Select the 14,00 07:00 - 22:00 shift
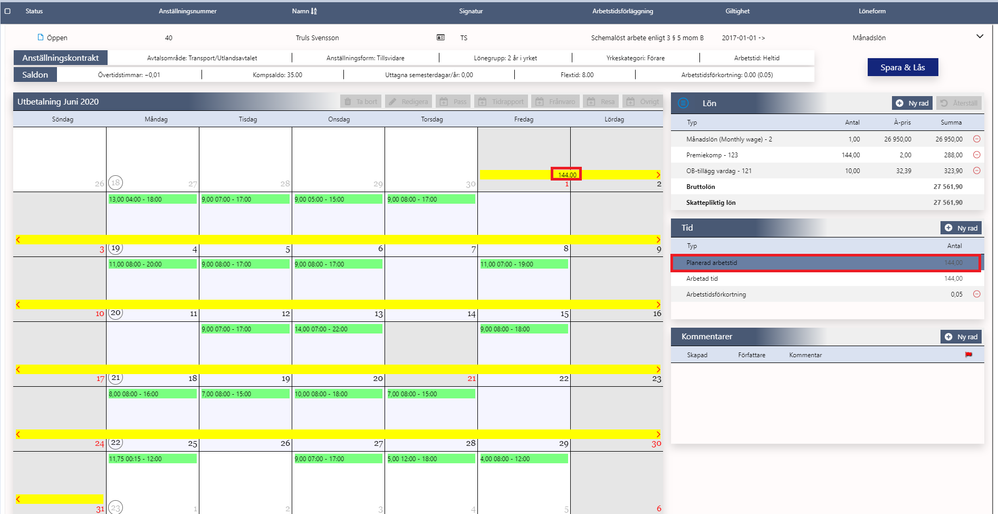Viewport: 998px width, 514px height. (338, 329)
